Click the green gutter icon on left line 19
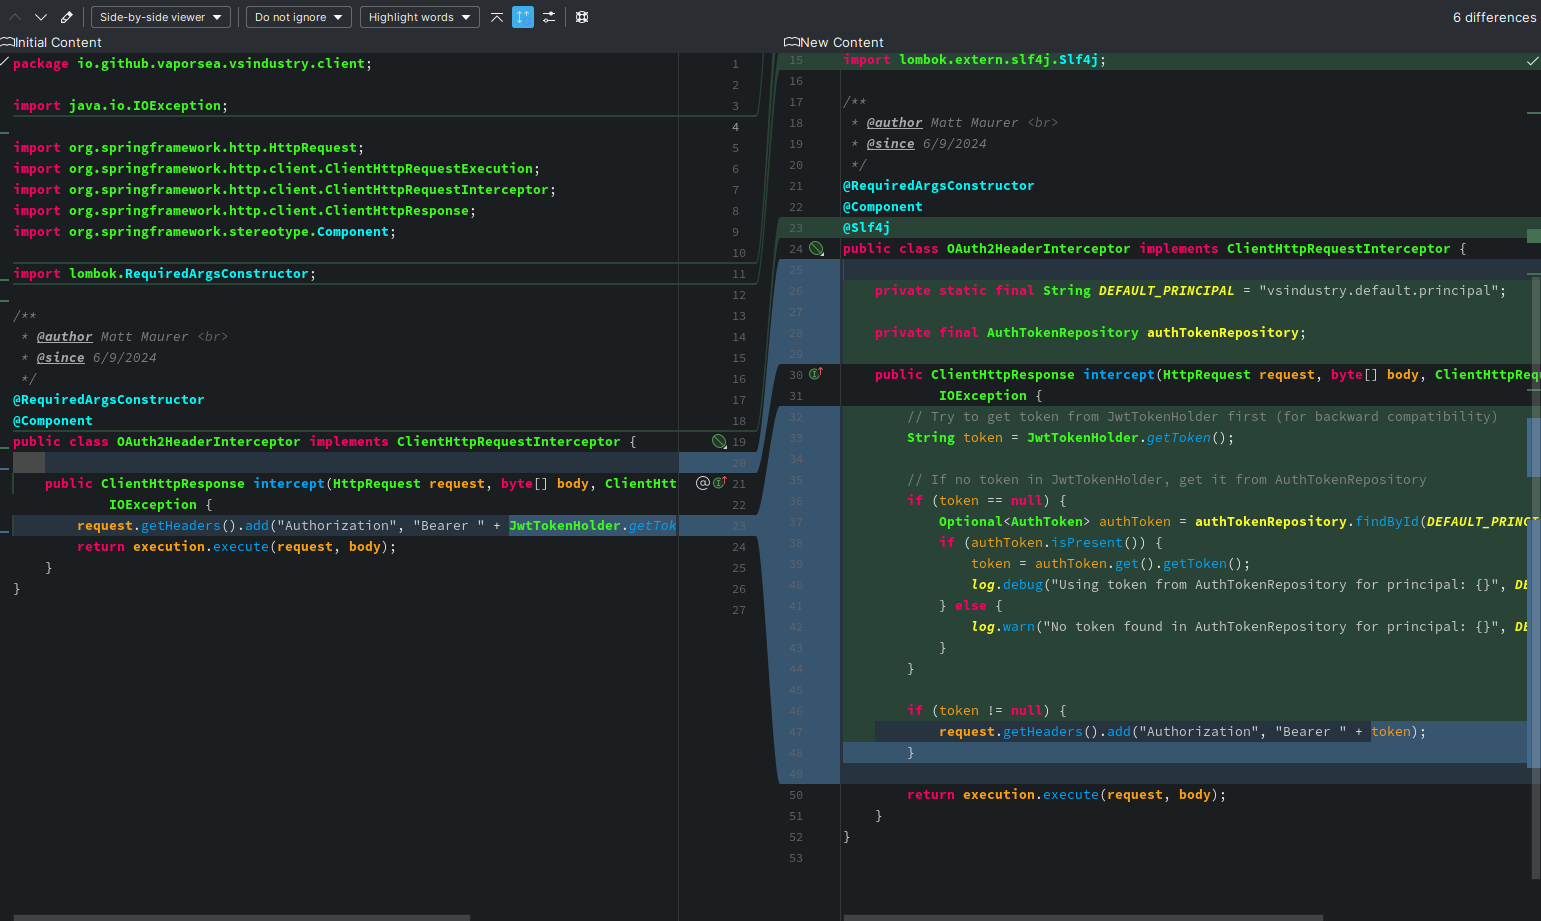The image size is (1541, 921). point(719,441)
